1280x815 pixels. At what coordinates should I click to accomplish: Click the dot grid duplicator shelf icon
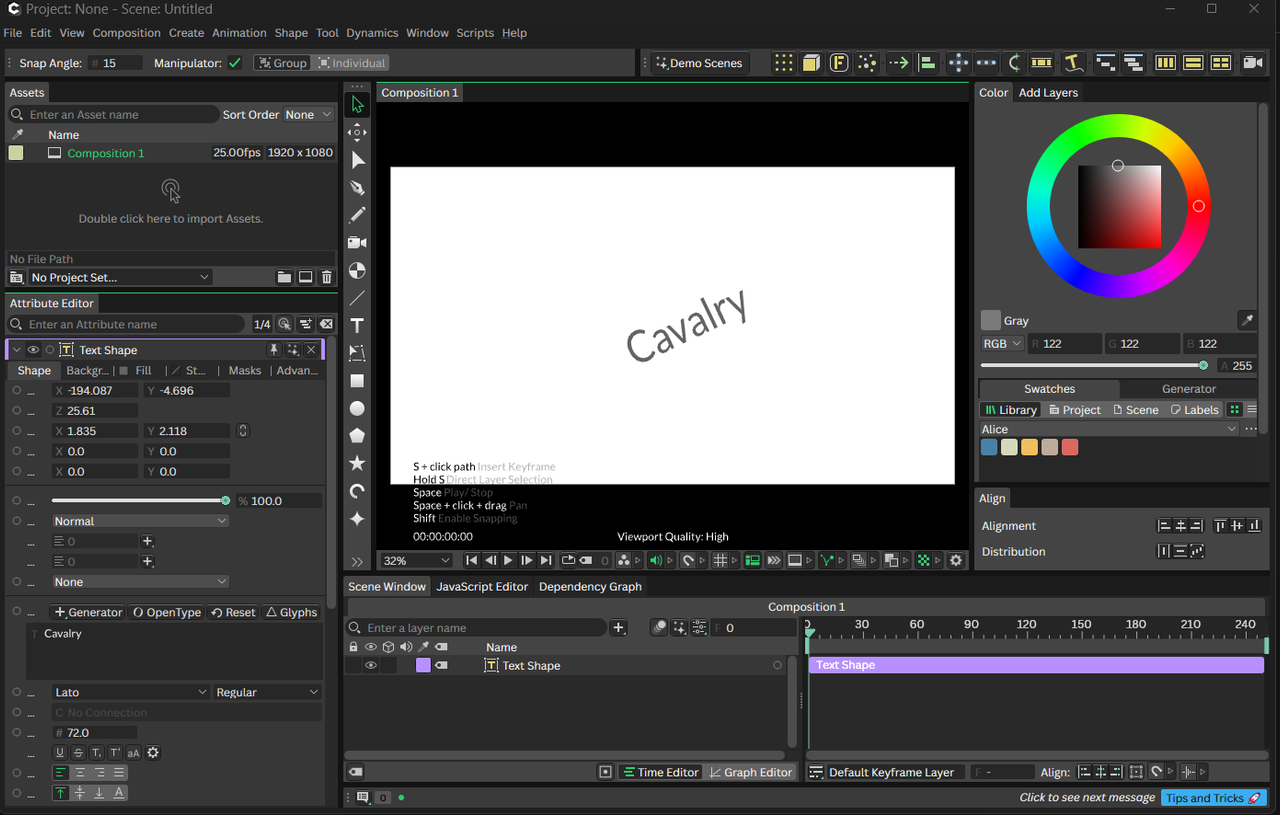click(784, 63)
